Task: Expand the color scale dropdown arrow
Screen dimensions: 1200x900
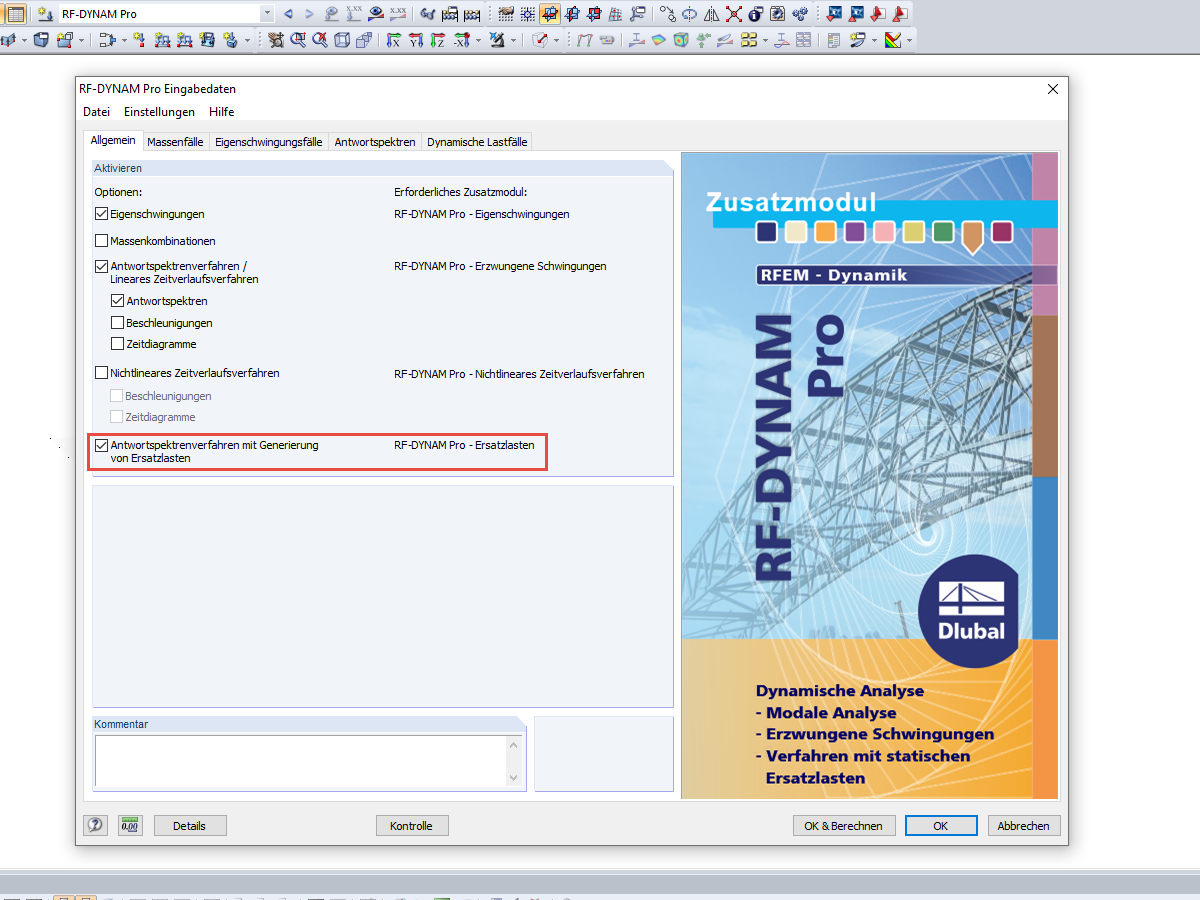Action: (x=908, y=41)
